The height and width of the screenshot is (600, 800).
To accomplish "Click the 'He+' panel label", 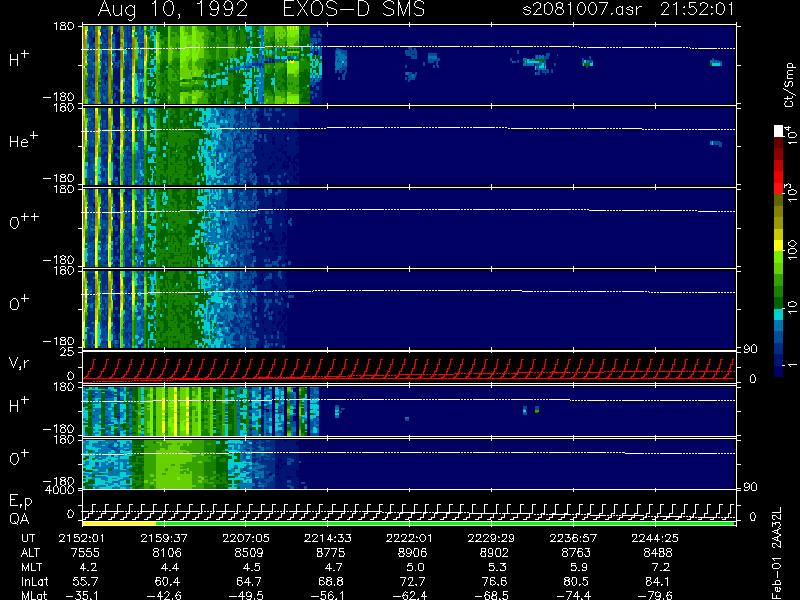I will 23,140.
